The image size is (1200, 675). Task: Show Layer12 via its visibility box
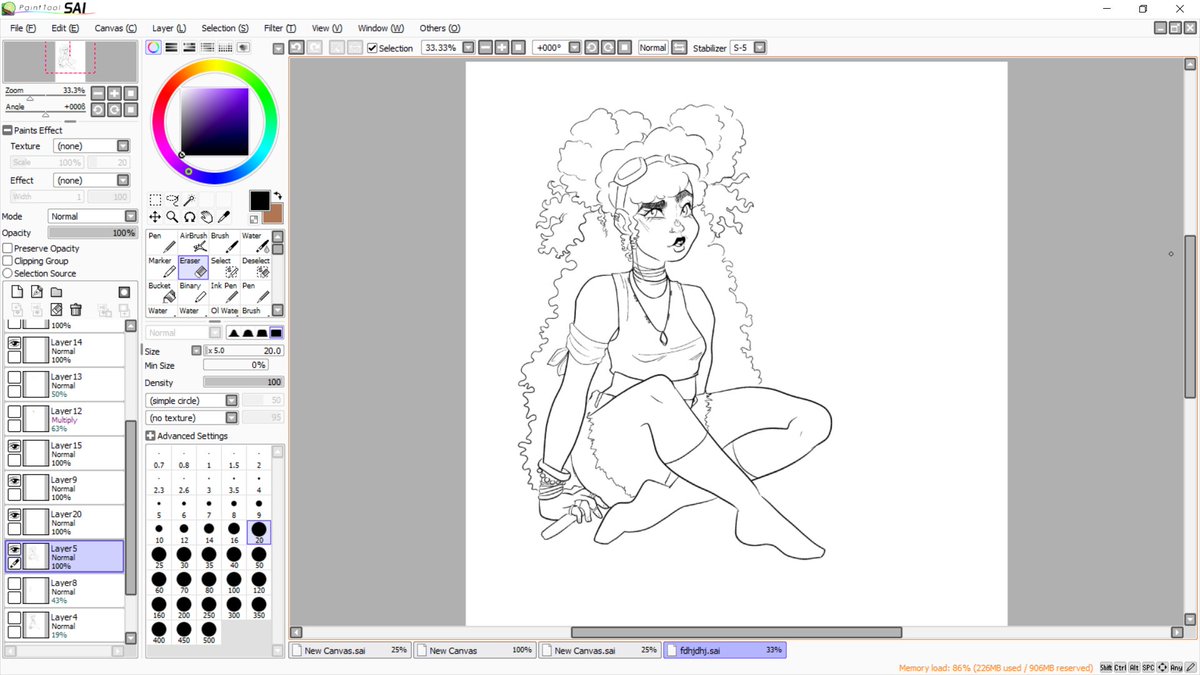[x=14, y=412]
